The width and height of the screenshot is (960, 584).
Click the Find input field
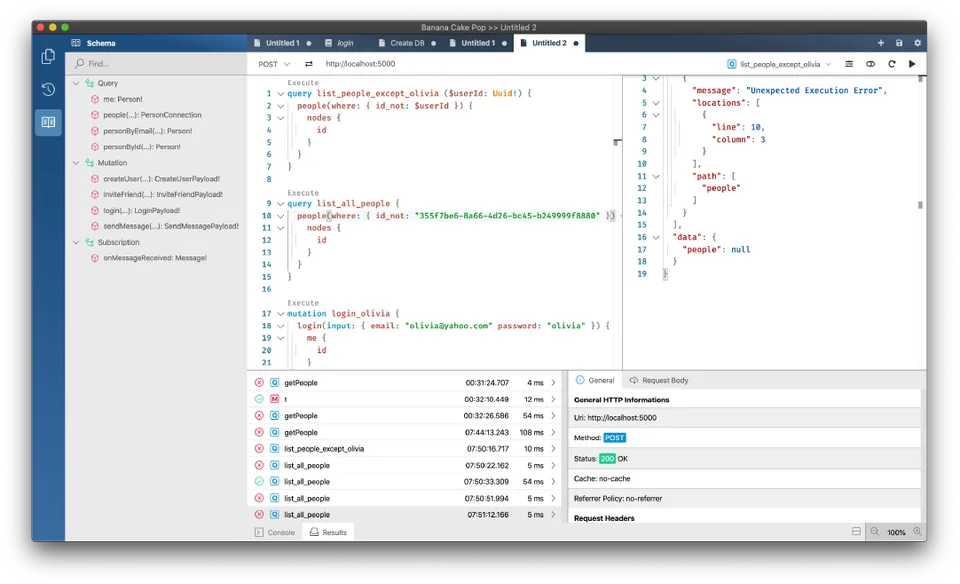coord(156,64)
